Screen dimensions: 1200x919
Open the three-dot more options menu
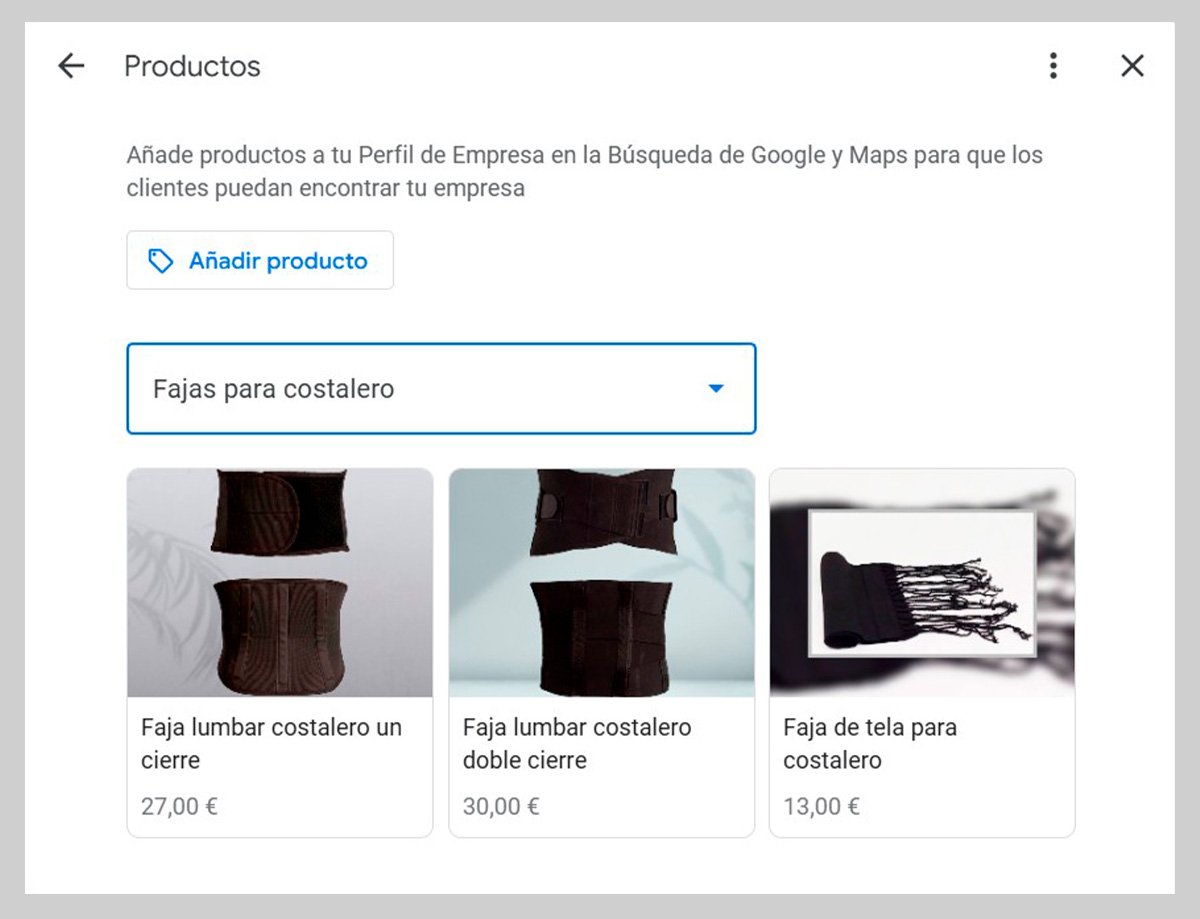coord(1052,66)
